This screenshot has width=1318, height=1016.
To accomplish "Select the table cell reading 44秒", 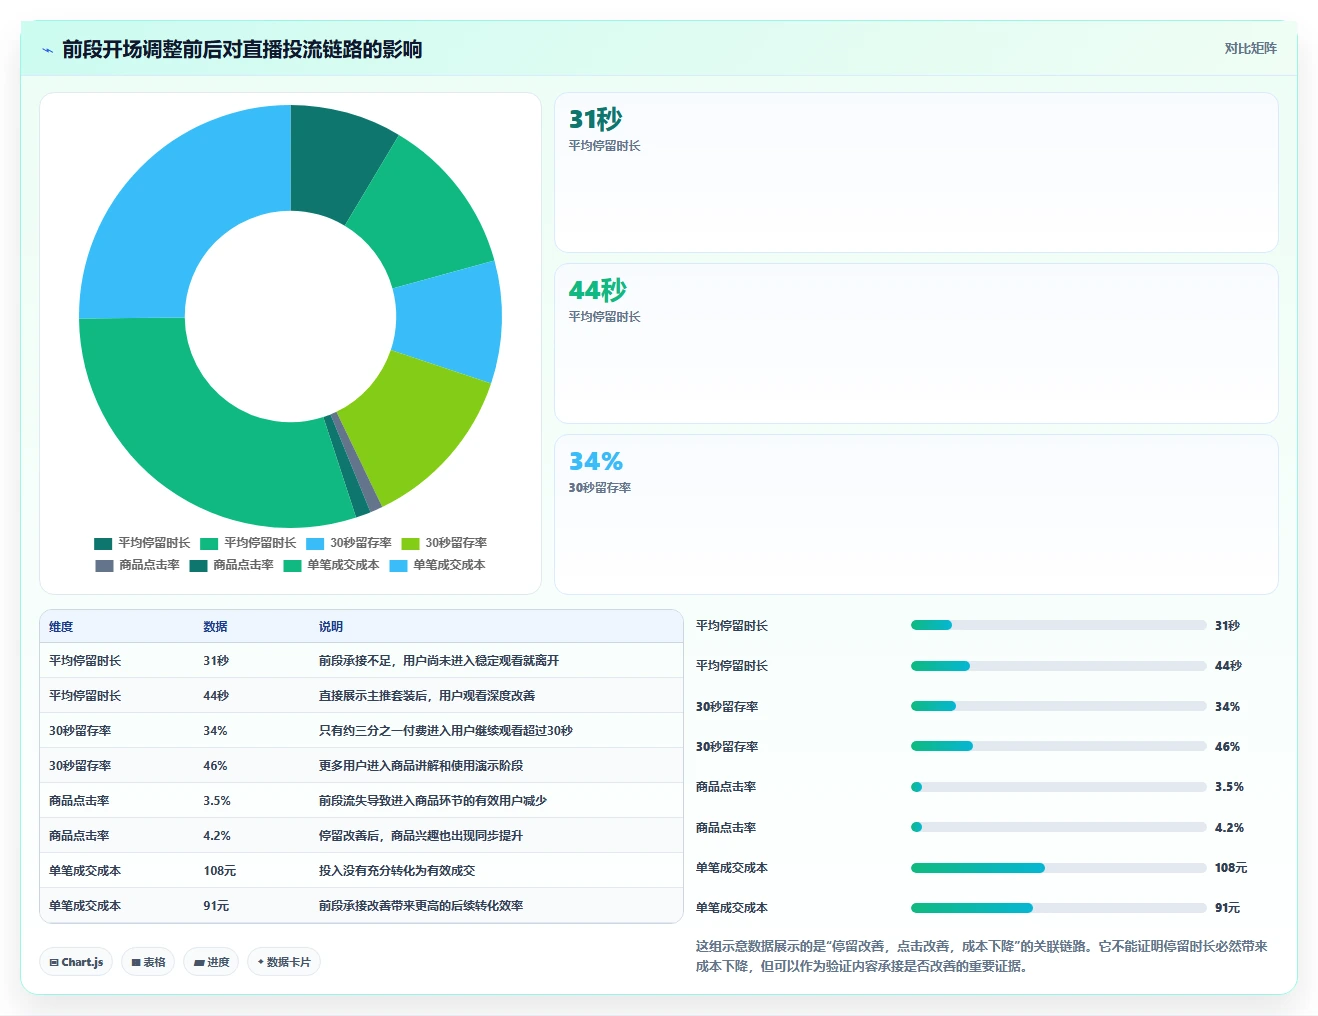I will pos(216,696).
